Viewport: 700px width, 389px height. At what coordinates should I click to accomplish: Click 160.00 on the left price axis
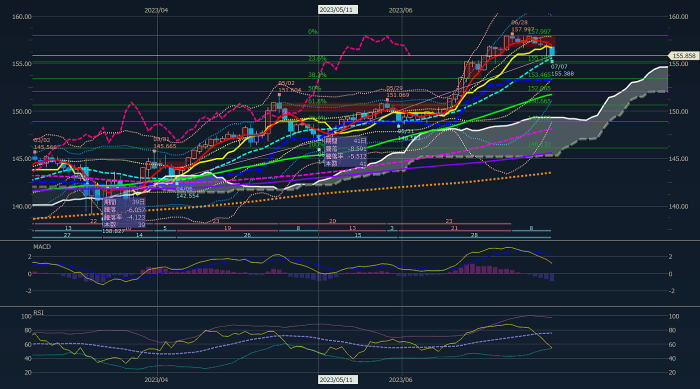point(21,17)
